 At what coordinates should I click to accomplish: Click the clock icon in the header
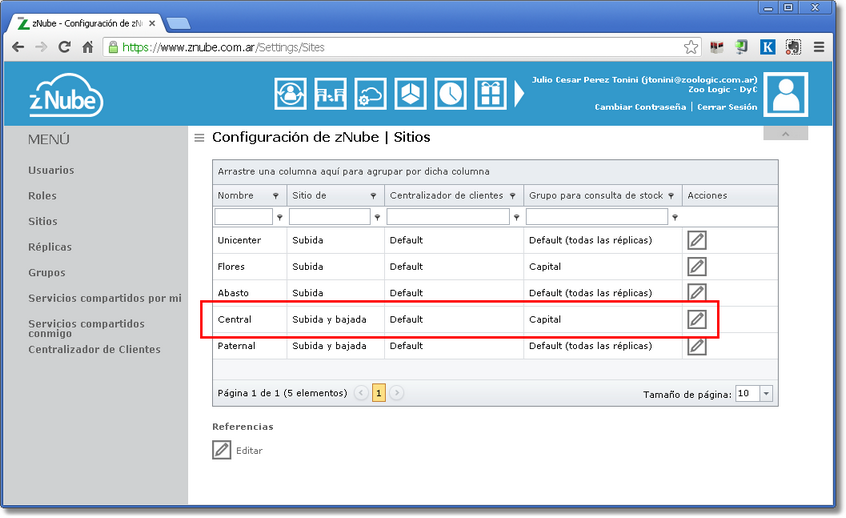[x=451, y=94]
